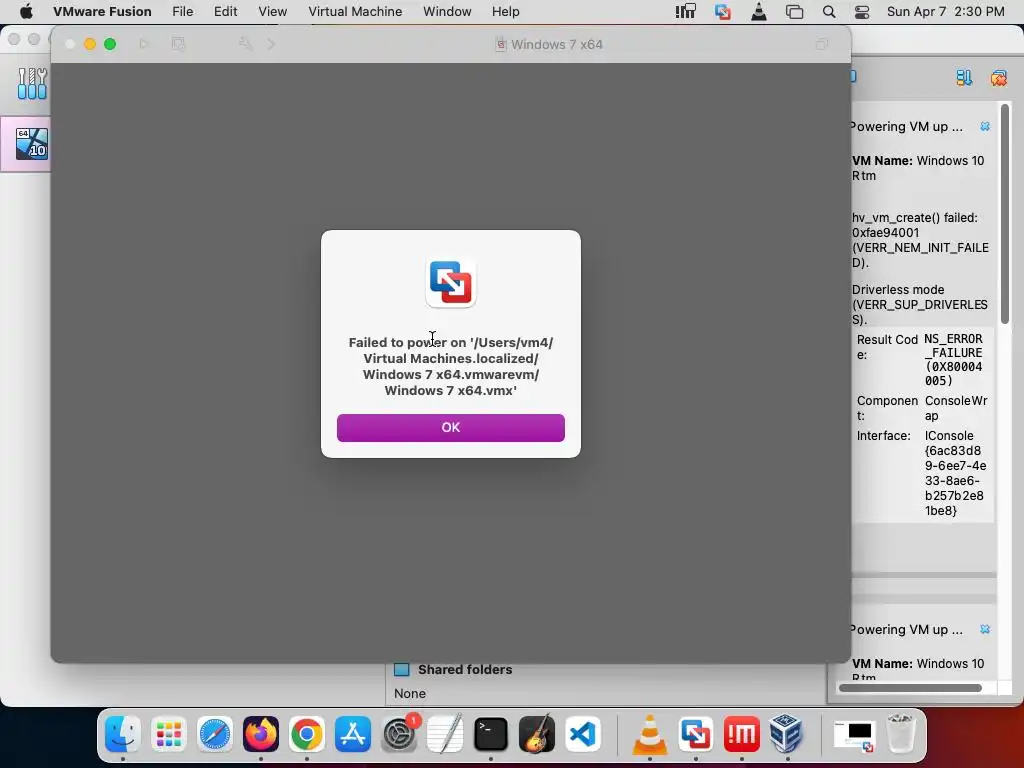The width and height of the screenshot is (1024, 768).
Task: Open VirtualBox from the Dock
Action: (788, 733)
